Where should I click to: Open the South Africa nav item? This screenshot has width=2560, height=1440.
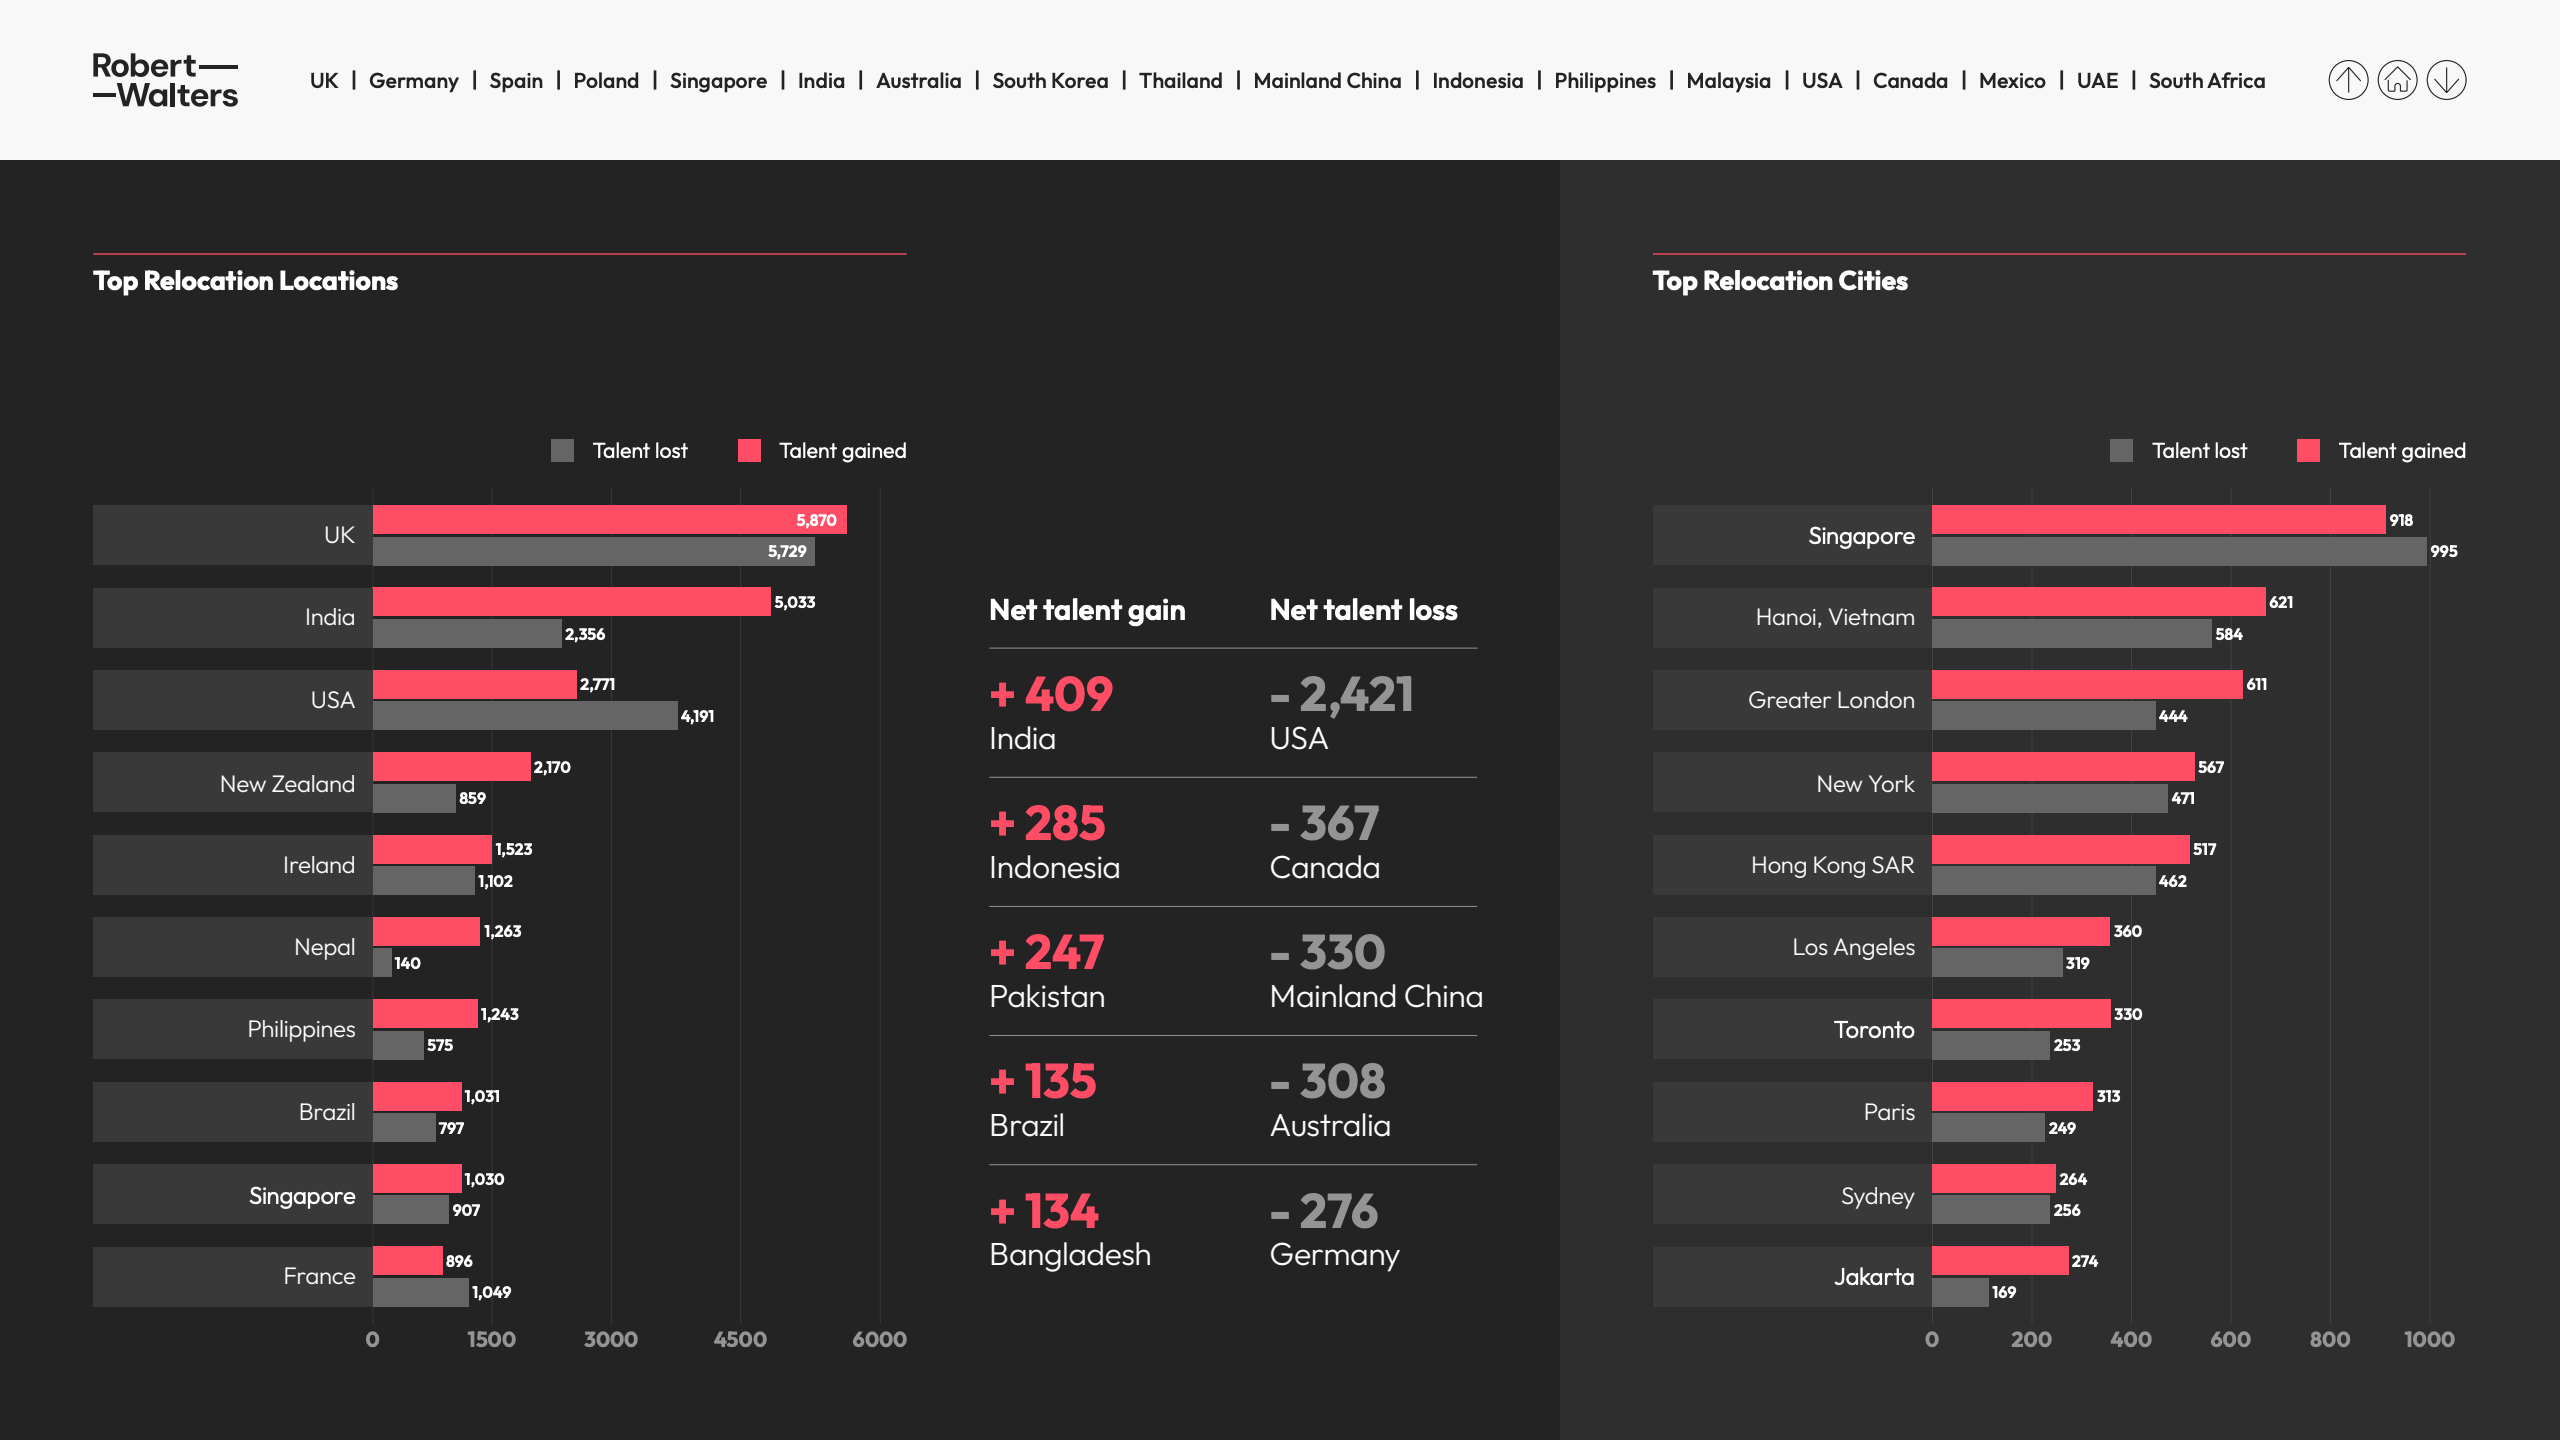coord(2207,81)
